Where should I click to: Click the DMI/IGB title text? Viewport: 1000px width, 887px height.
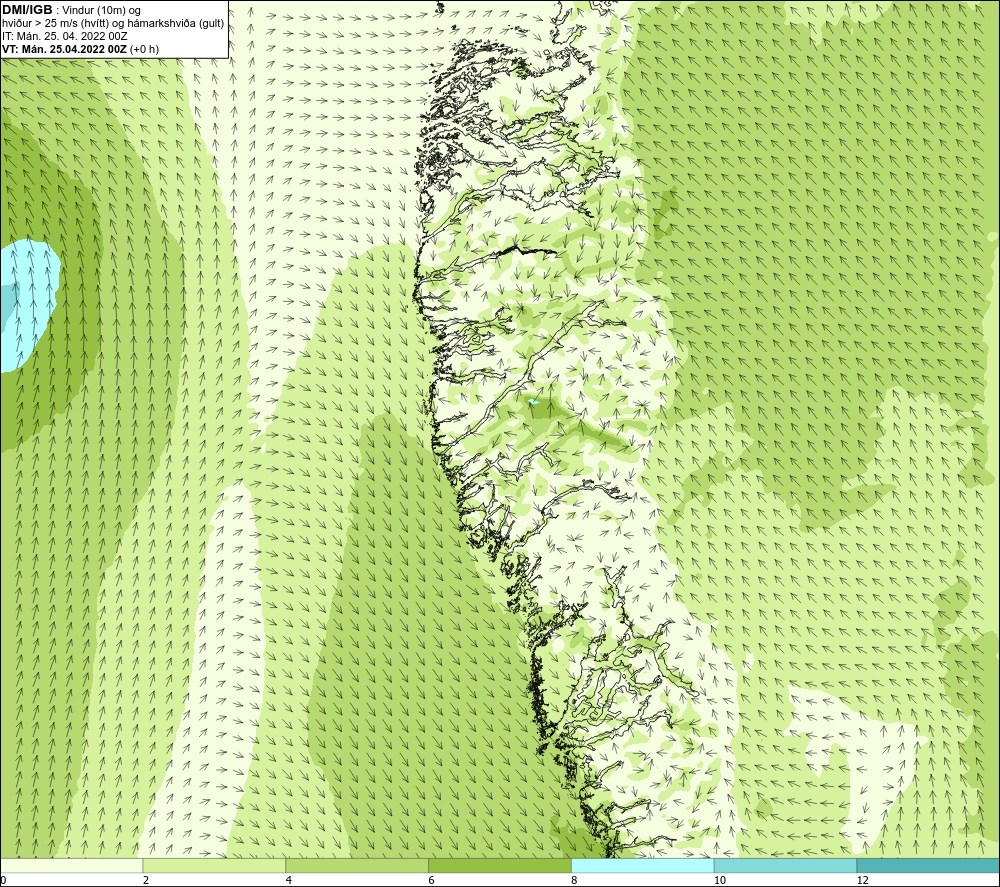27,10
